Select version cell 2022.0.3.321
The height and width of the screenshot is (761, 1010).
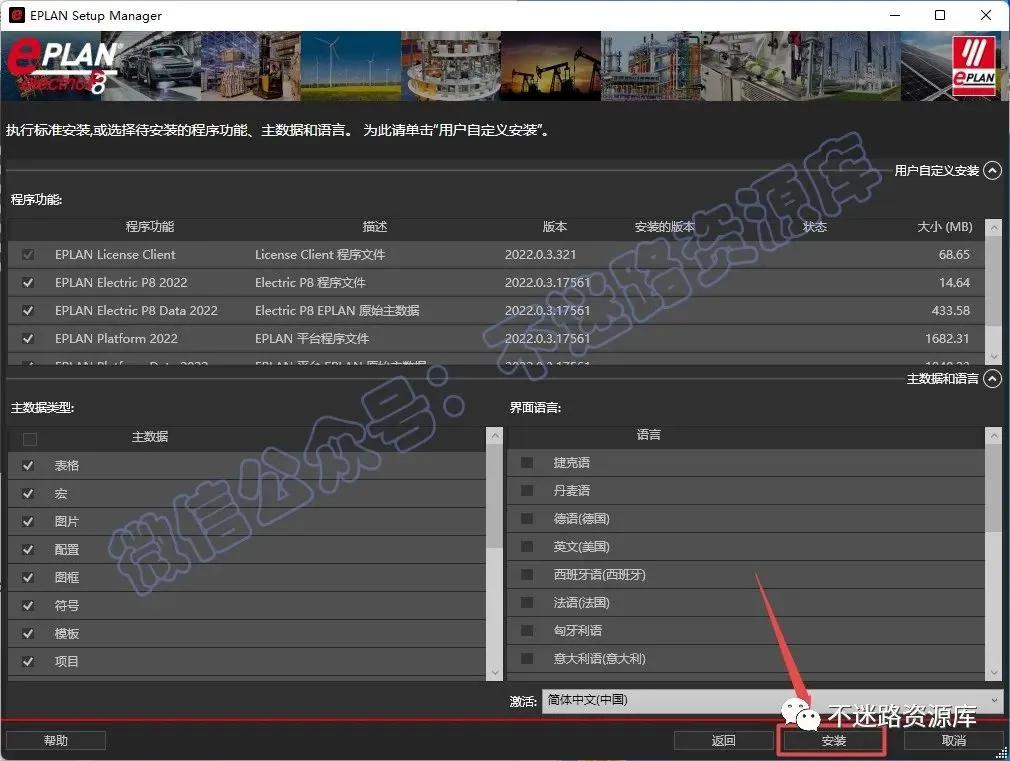click(x=540, y=255)
